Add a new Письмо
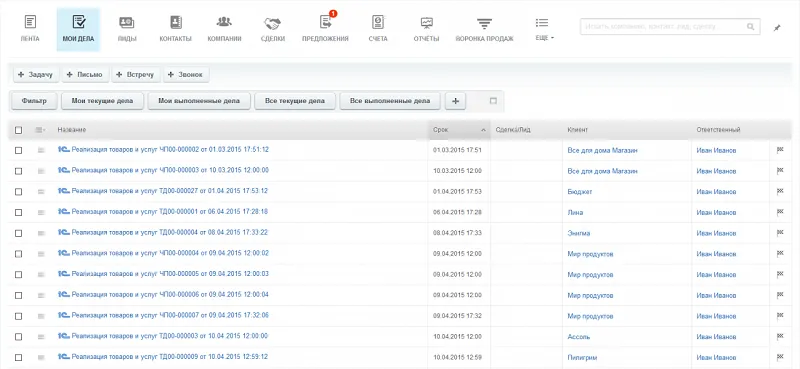 [85, 75]
